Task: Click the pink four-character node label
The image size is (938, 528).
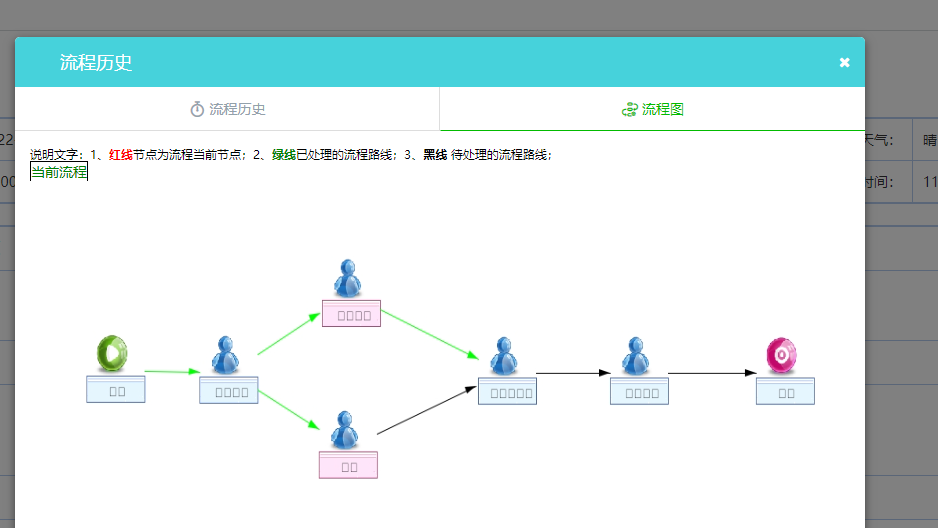Action: coord(351,314)
